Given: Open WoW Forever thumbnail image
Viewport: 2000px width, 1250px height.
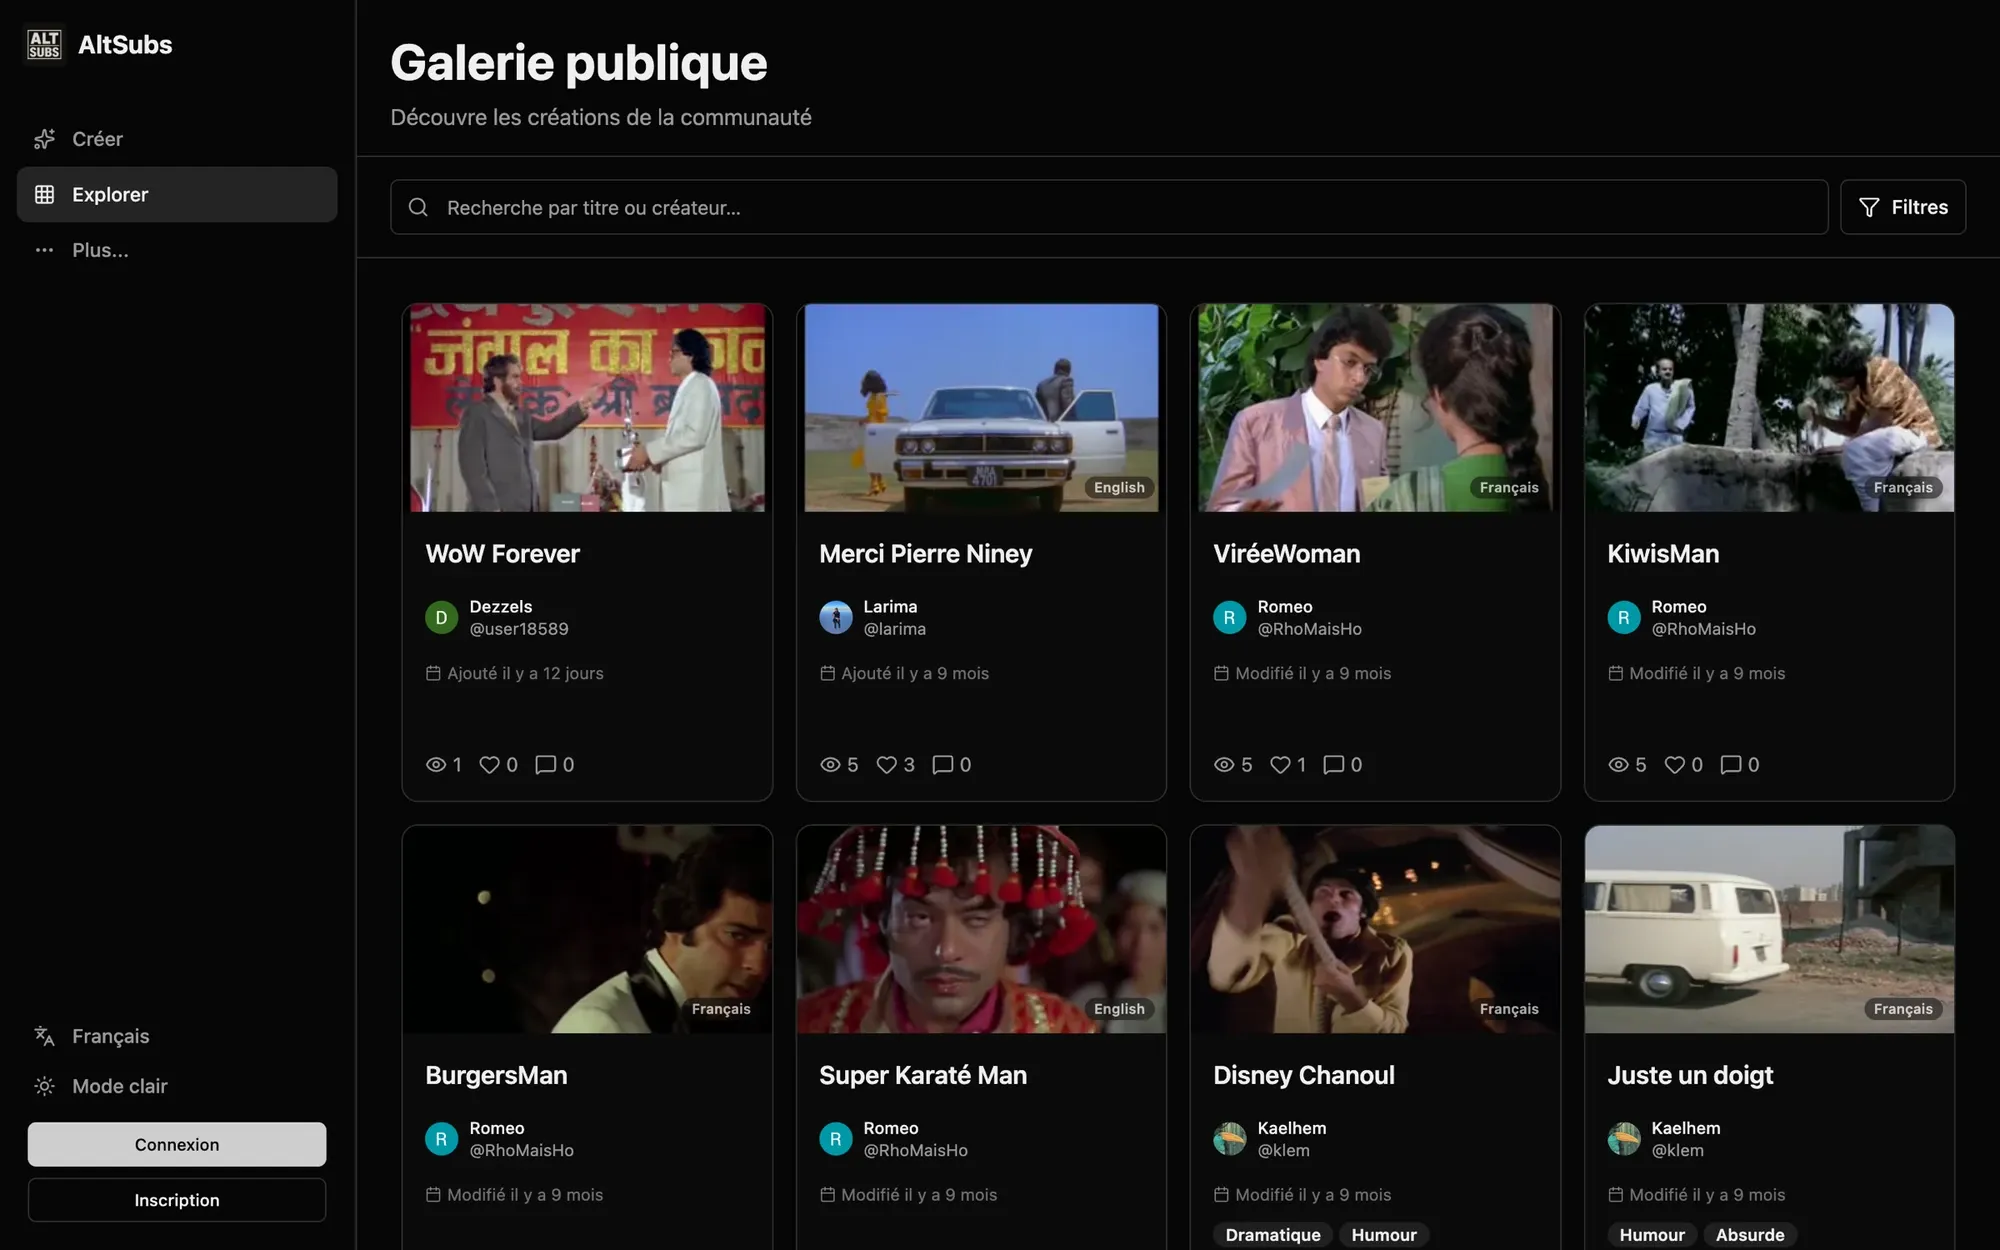Looking at the screenshot, I should pyautogui.click(x=587, y=408).
